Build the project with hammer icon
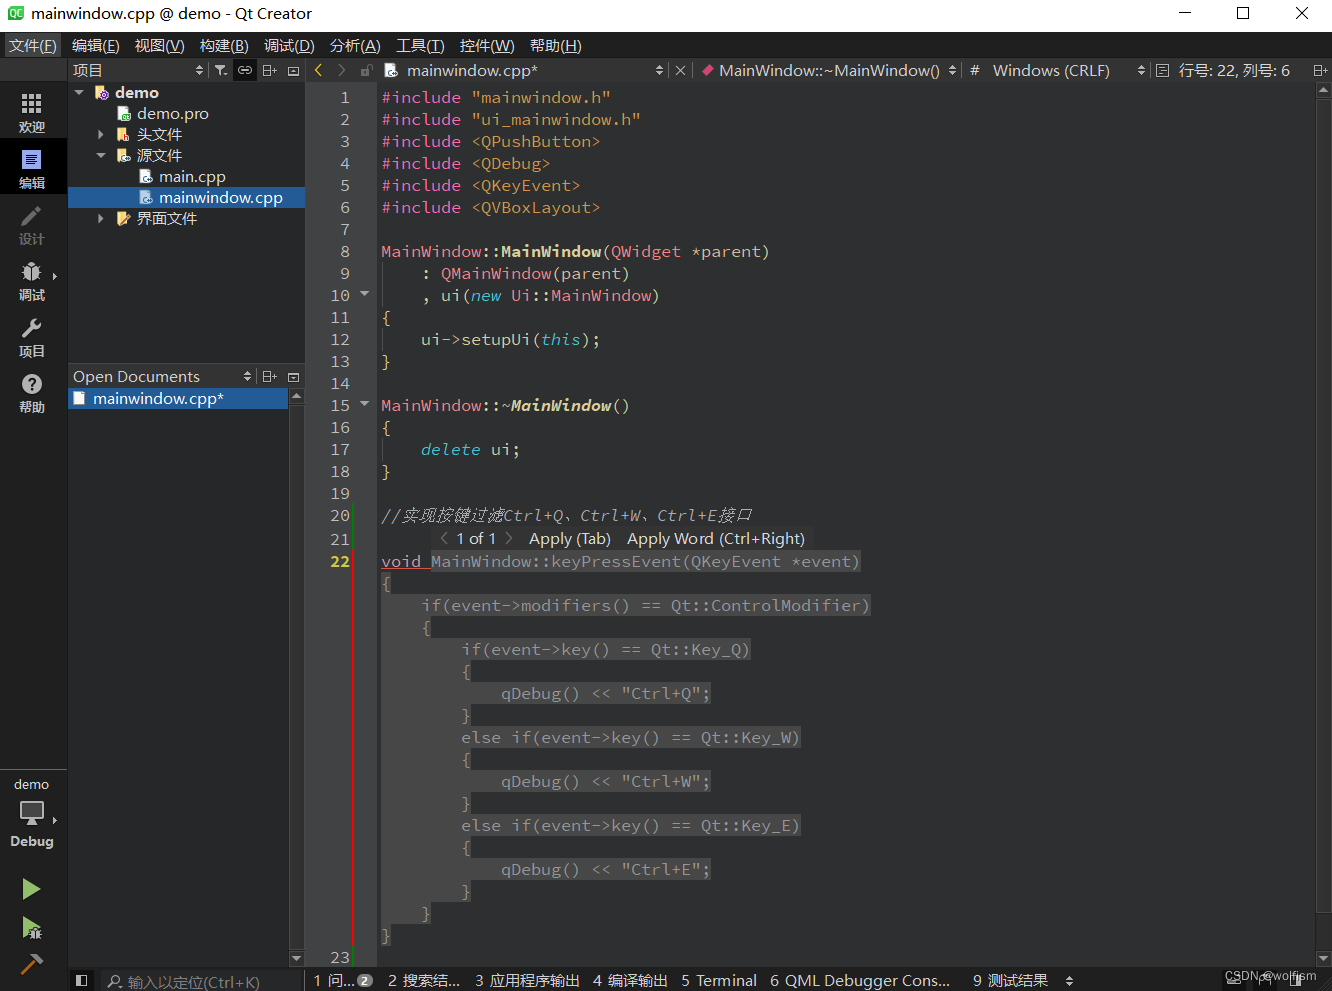1332x991 pixels. pyautogui.click(x=32, y=964)
